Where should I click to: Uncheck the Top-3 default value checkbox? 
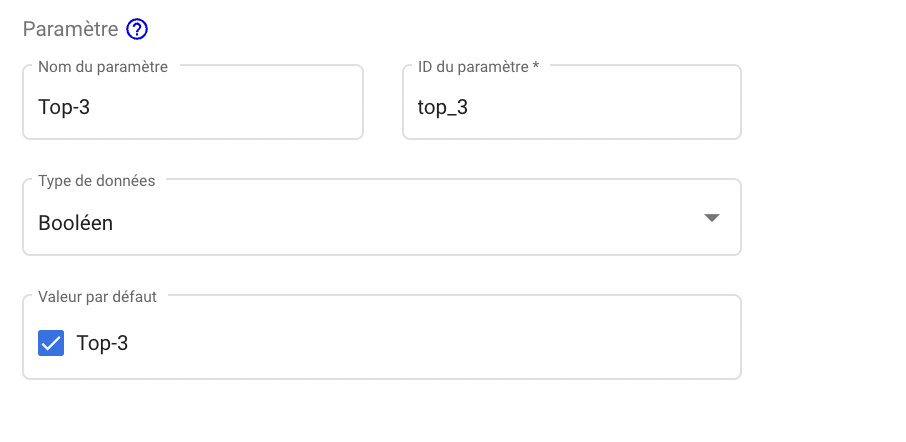pos(51,343)
